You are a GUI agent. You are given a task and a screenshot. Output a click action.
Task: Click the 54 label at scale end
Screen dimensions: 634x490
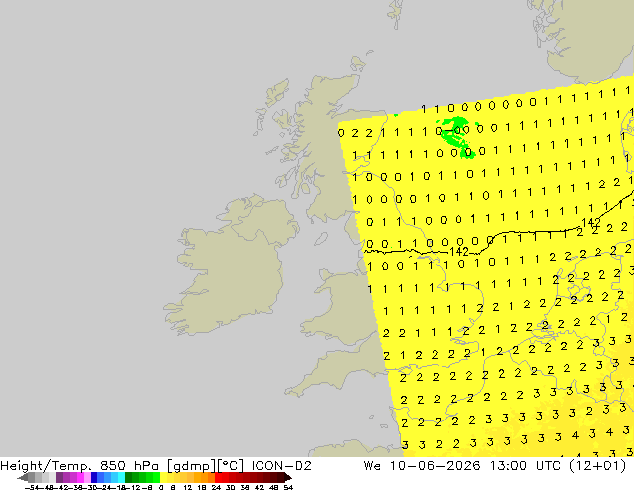click(288, 487)
